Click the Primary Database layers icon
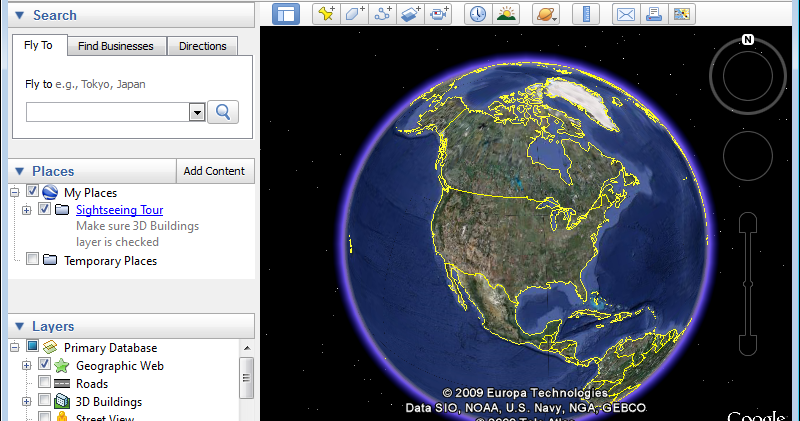800x421 pixels. tap(50, 348)
